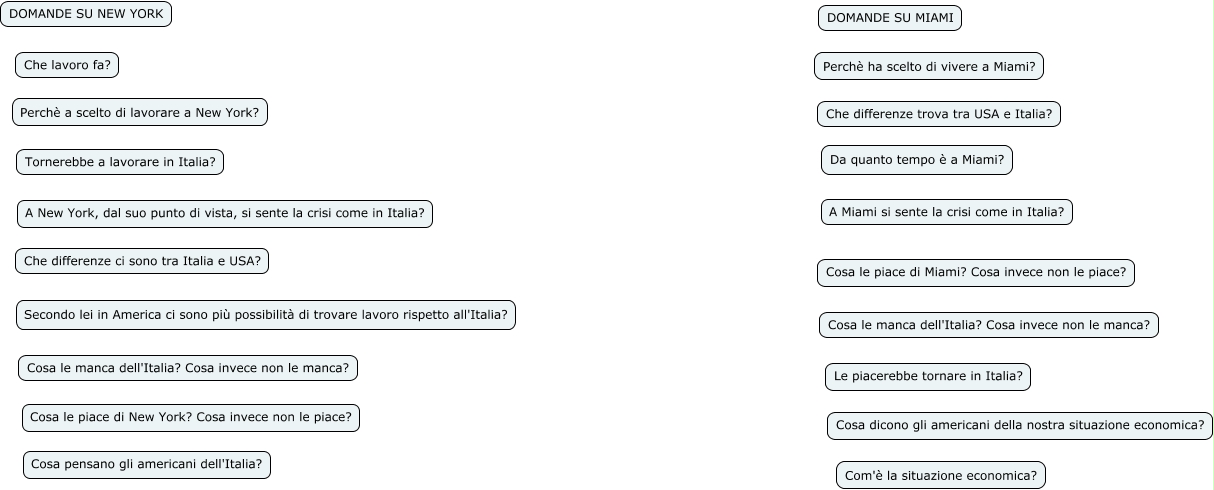Click 'Cosa dicono gli americani' economic situation node
Image resolution: width=1214 pixels, height=490 pixels.
coord(1020,425)
